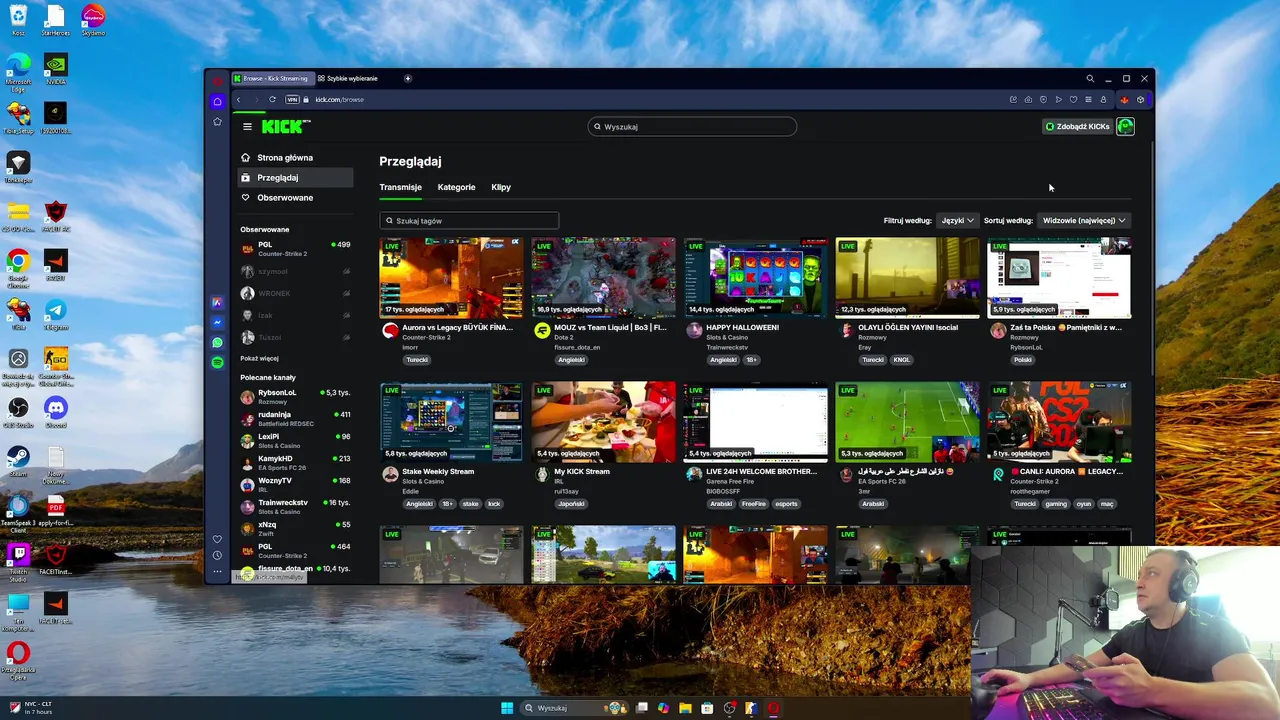
Task: Open Trainwreckstv channel in sidebar
Action: [295, 506]
